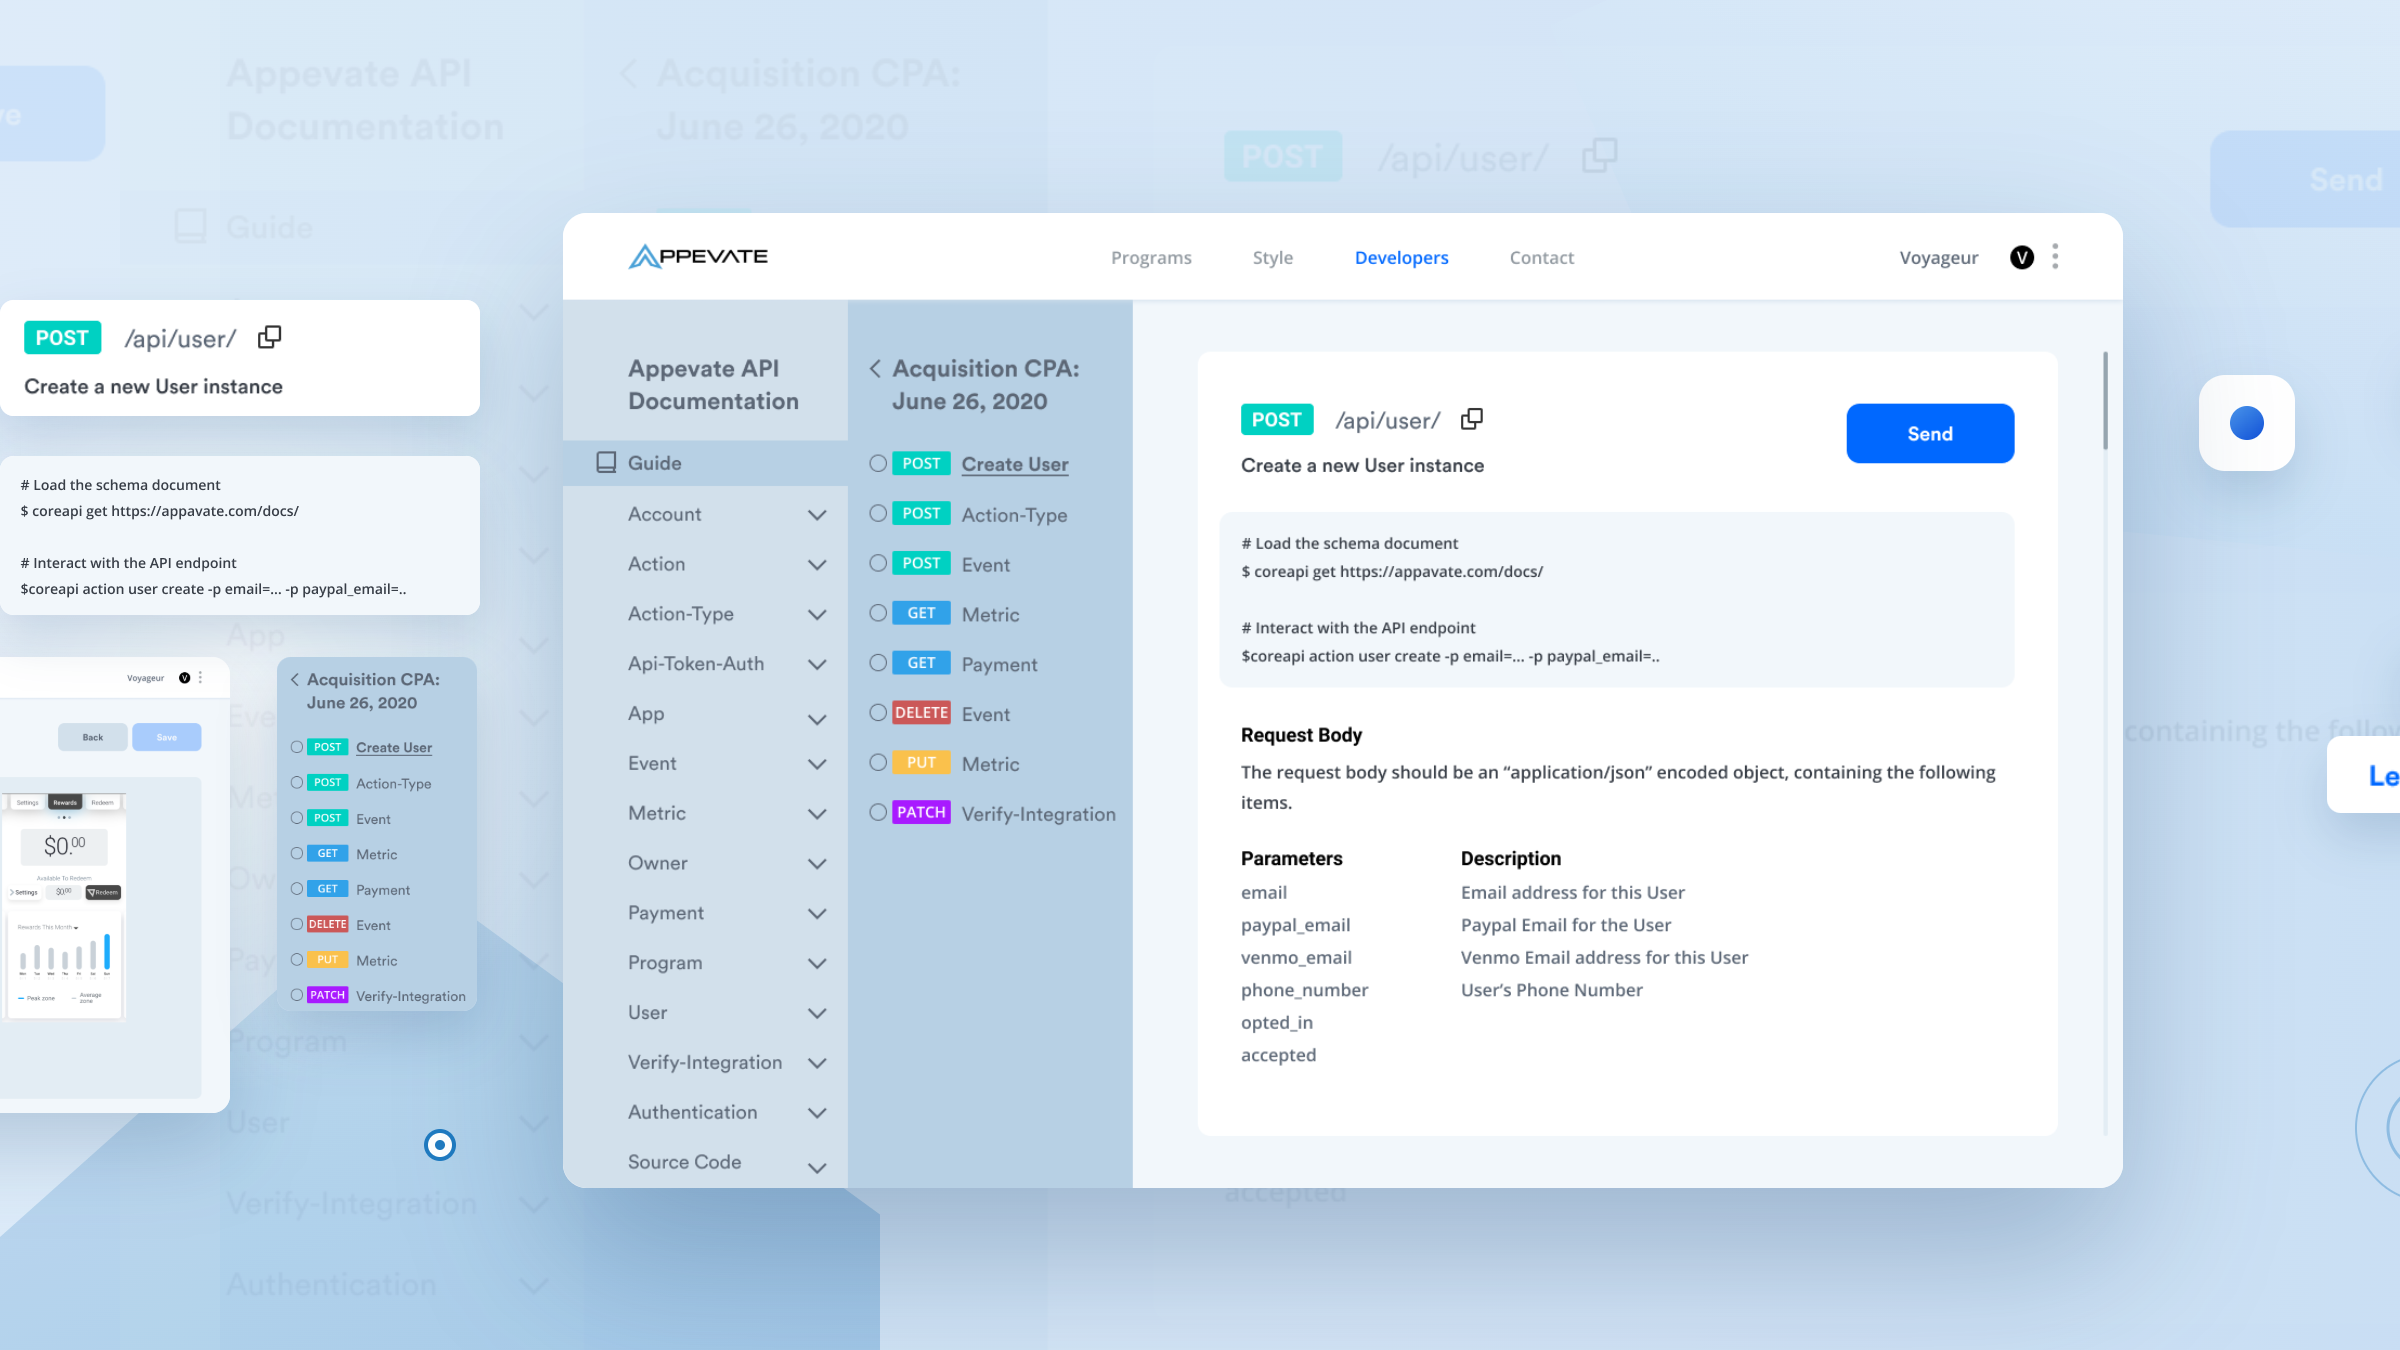The width and height of the screenshot is (2400, 1350).
Task: Expand the Program section chevron
Action: [817, 964]
